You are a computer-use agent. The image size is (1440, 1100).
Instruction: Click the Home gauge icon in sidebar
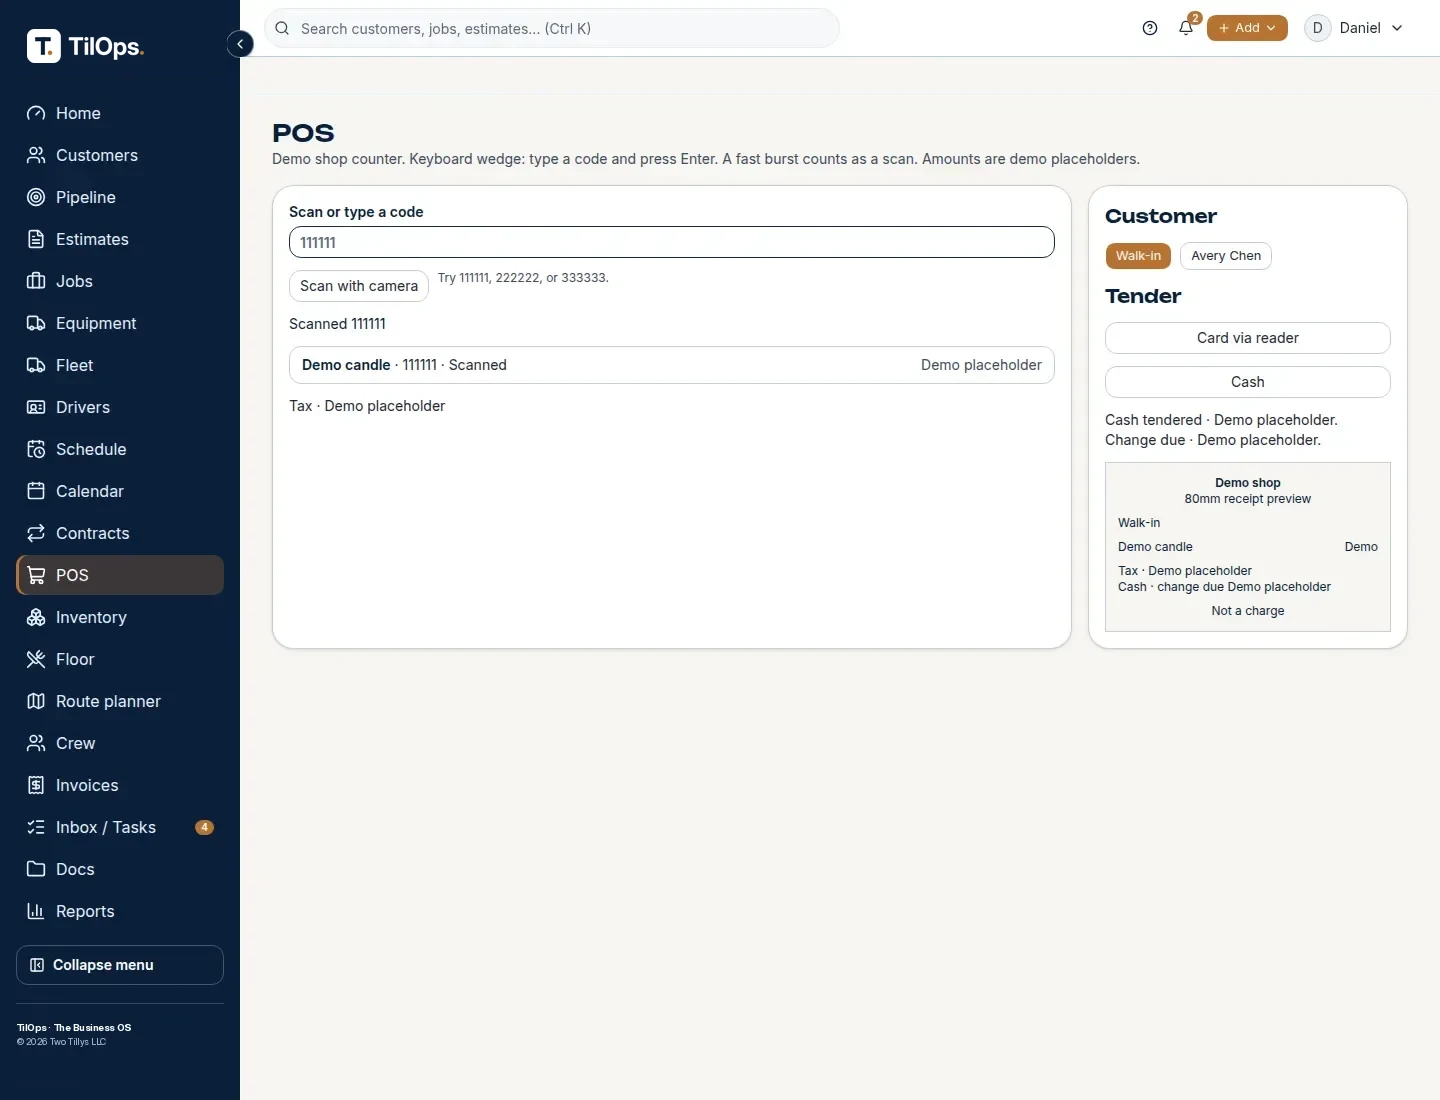tap(36, 113)
